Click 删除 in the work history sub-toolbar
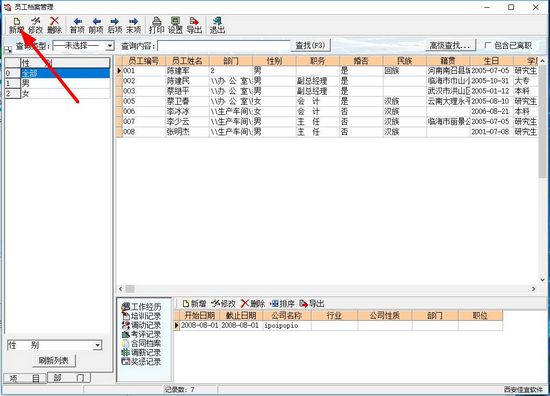 coord(253,304)
